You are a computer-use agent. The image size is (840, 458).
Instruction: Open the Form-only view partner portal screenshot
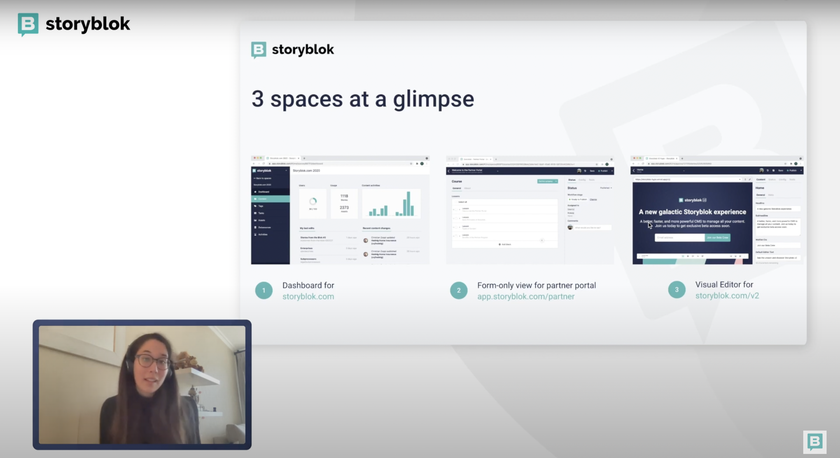(x=530, y=210)
